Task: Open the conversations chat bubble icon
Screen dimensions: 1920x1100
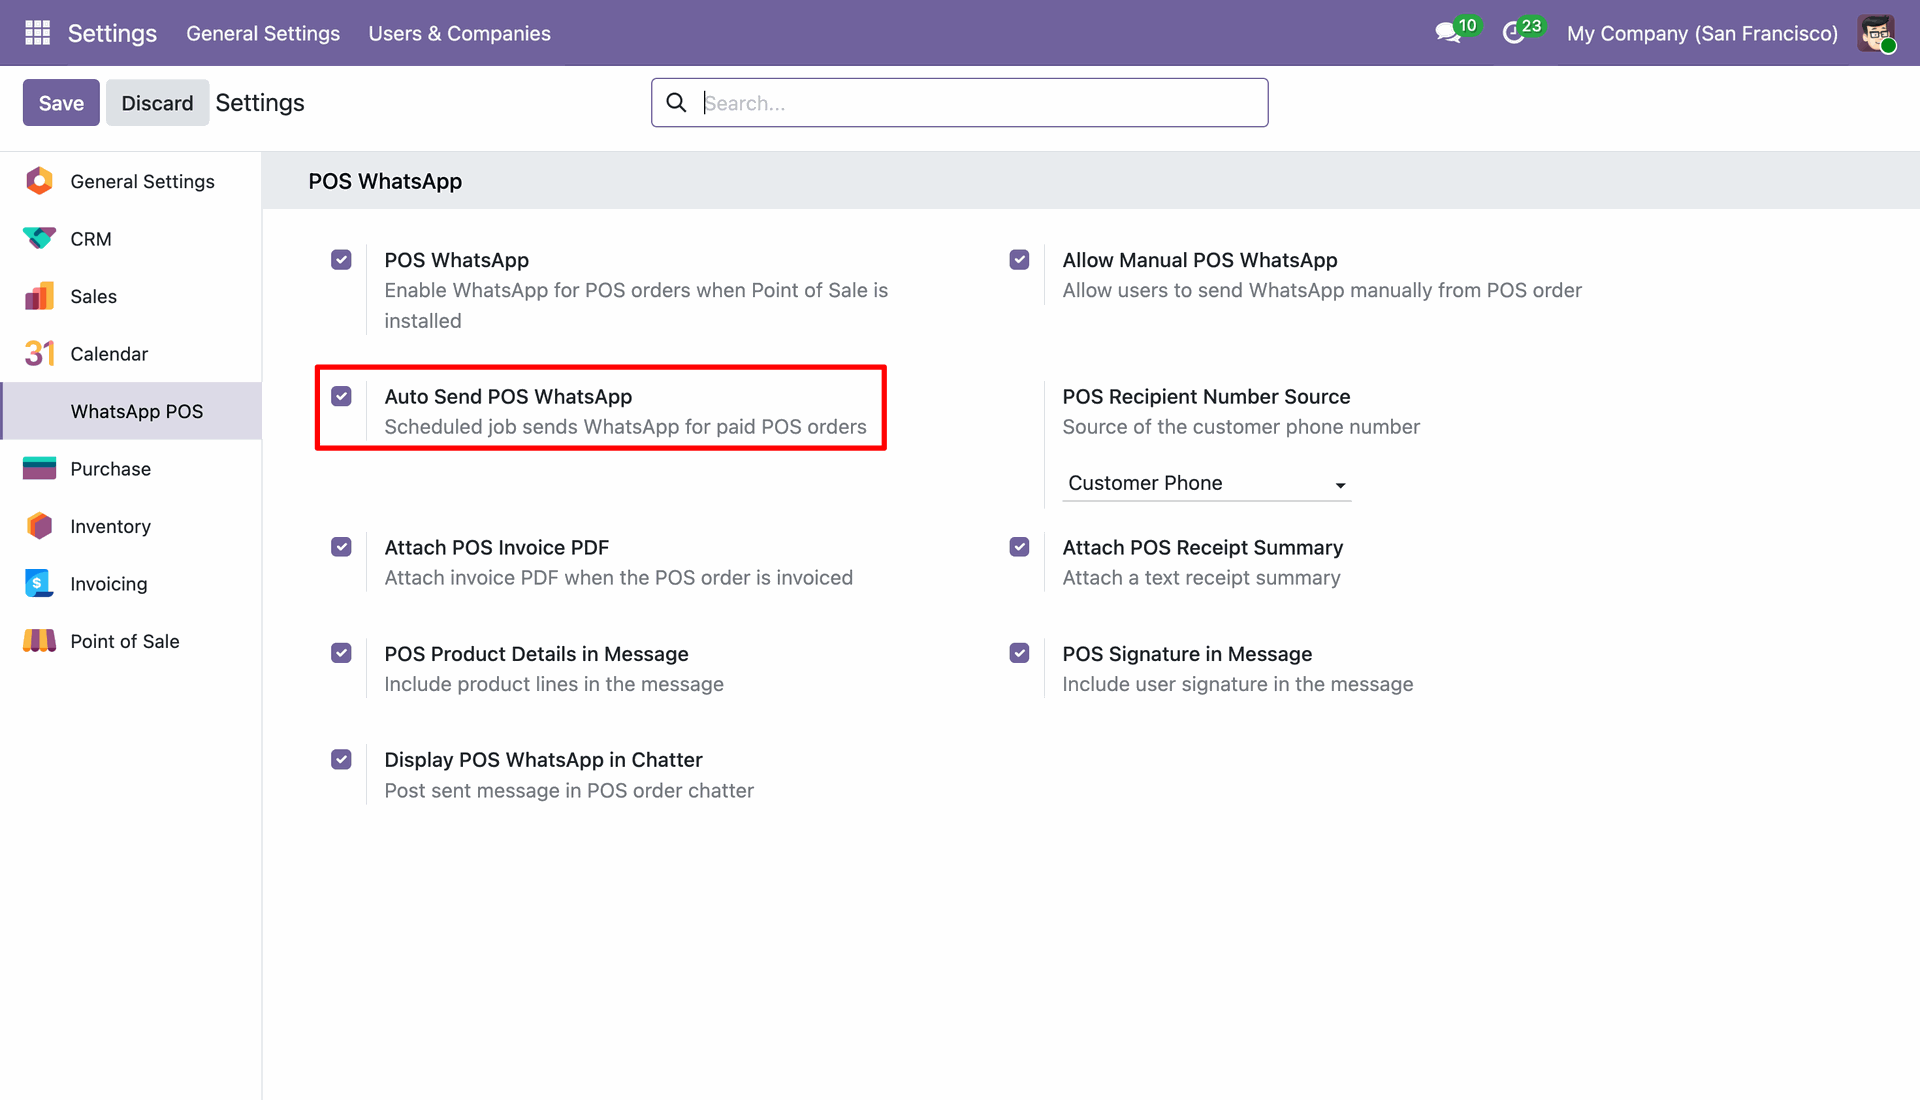Action: tap(1447, 33)
